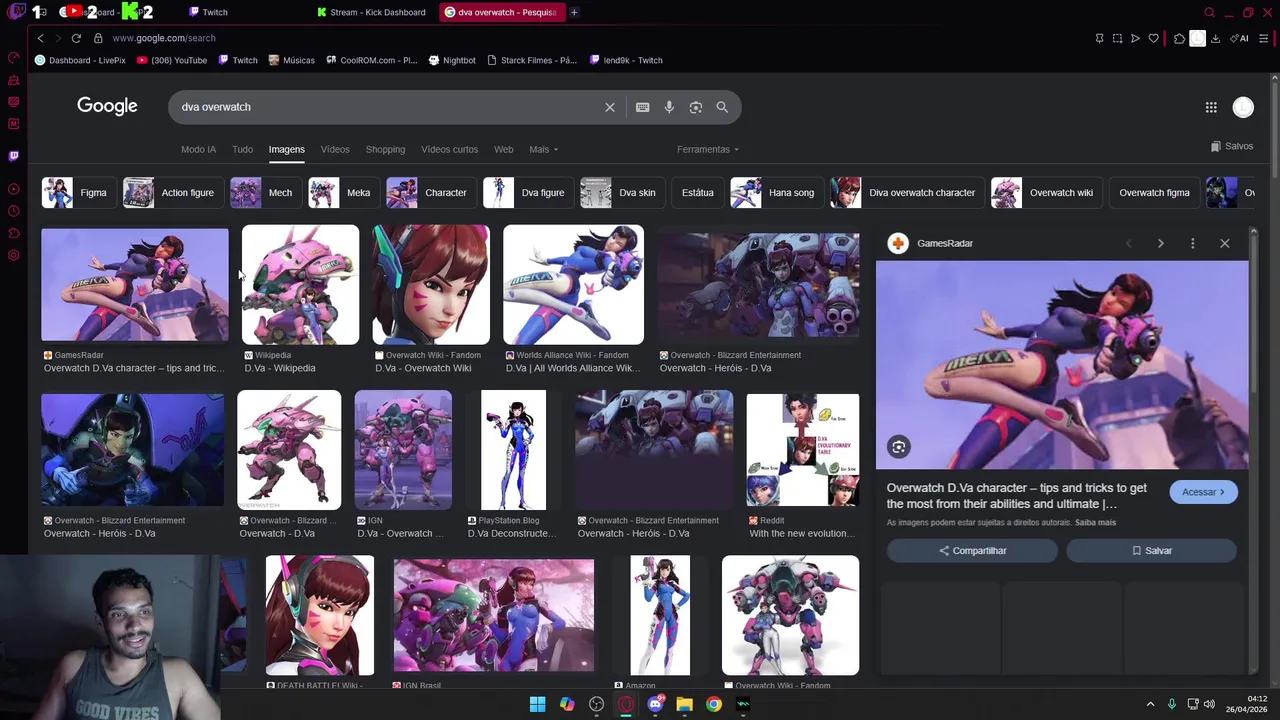The height and width of the screenshot is (720, 1280).
Task: Open the preview panel three-dot menu
Action: coord(1192,243)
